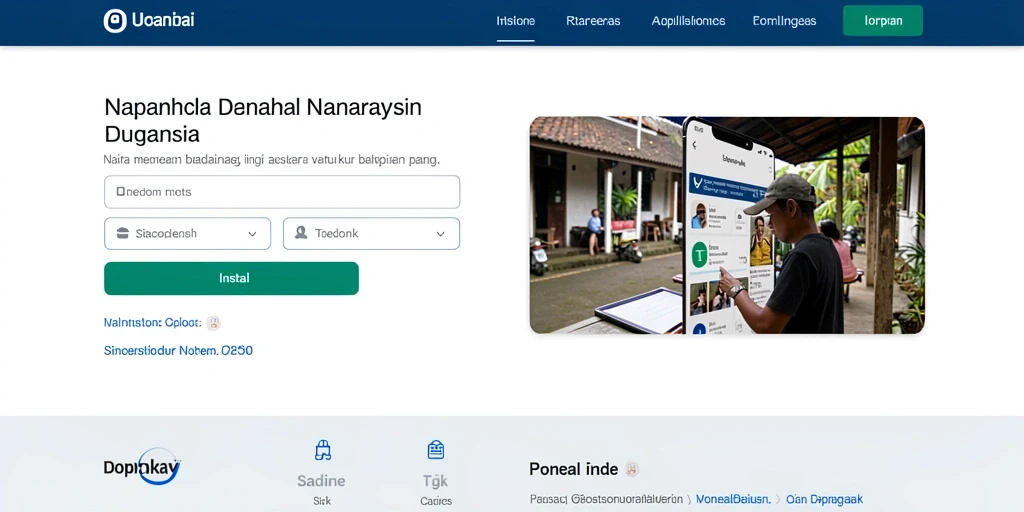Follow the Sincerstiodur Nobem link
1024x512 pixels.
click(x=178, y=351)
